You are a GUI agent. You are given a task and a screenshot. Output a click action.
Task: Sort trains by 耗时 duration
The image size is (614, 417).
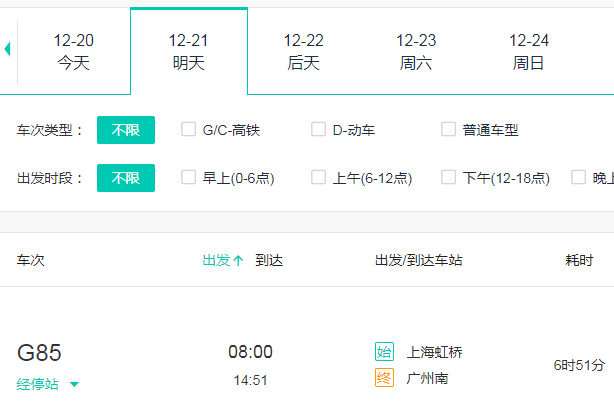tap(579, 261)
